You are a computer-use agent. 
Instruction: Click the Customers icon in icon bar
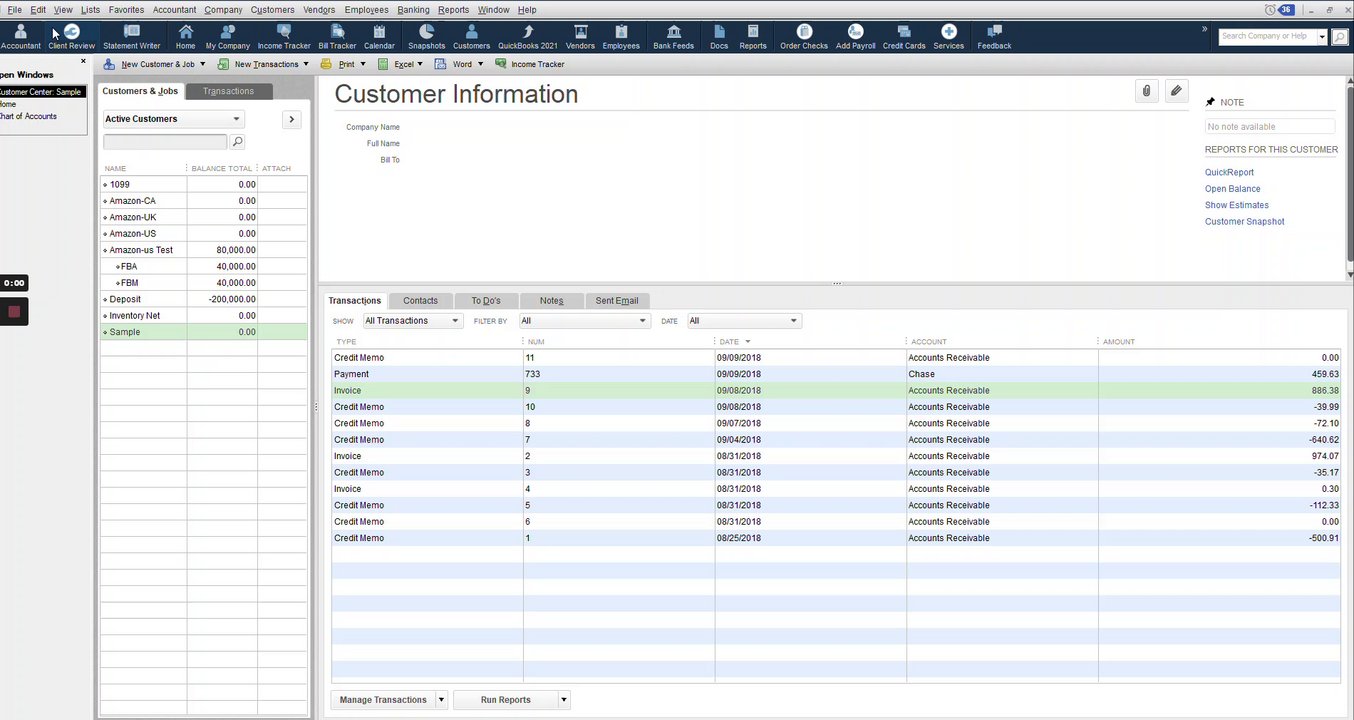pyautogui.click(x=471, y=37)
